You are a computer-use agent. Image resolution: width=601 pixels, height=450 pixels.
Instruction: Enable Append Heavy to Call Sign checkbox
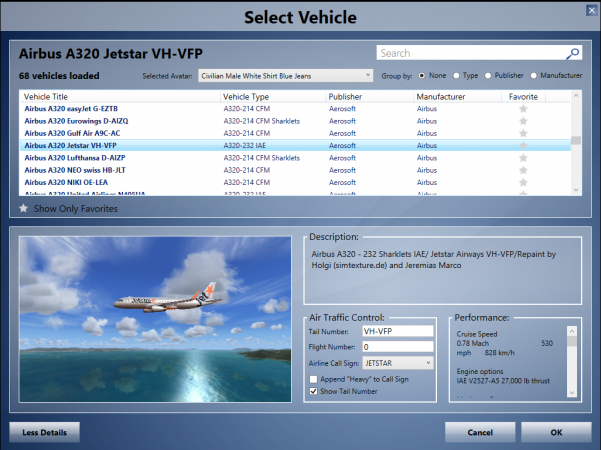tap(313, 380)
